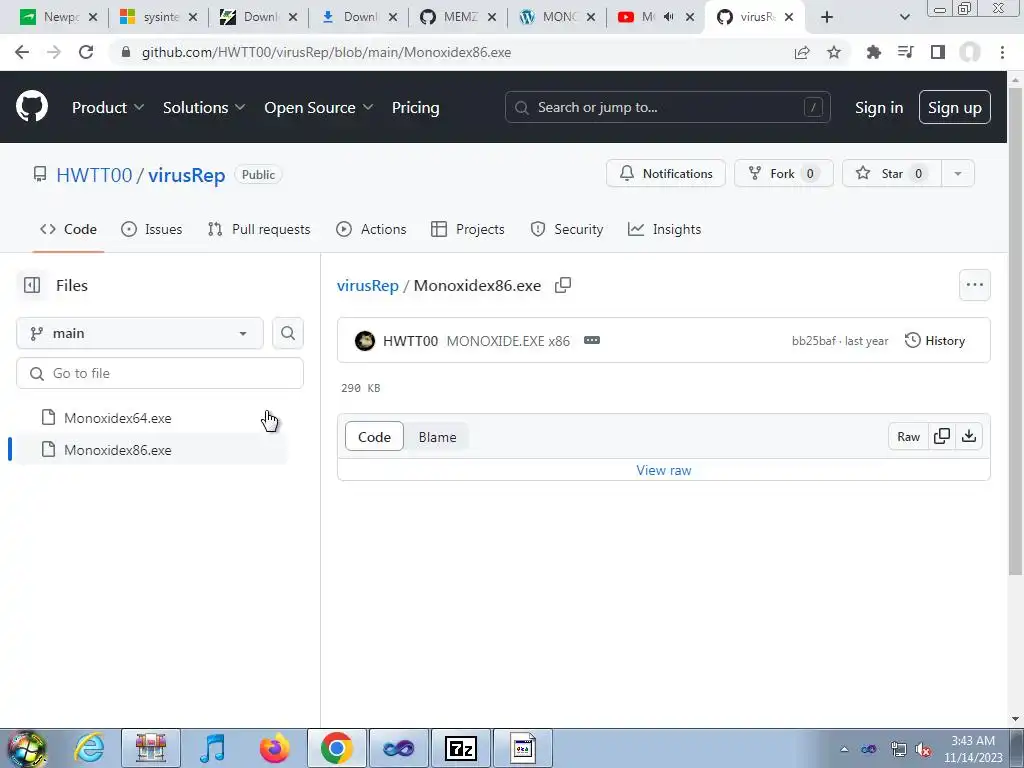This screenshot has width=1024, height=768.
Task: Mute the YouTube tab speaker icon
Action: coord(669,17)
